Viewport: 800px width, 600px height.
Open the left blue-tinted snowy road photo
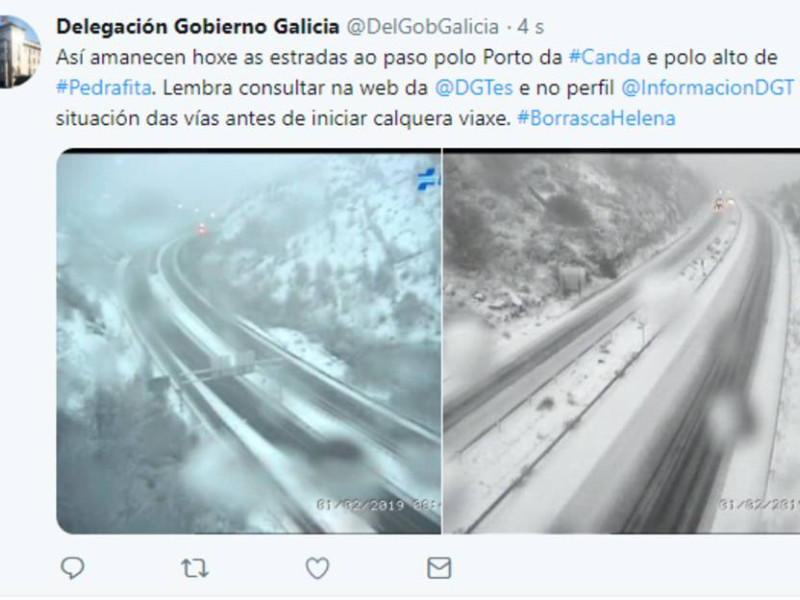click(248, 341)
